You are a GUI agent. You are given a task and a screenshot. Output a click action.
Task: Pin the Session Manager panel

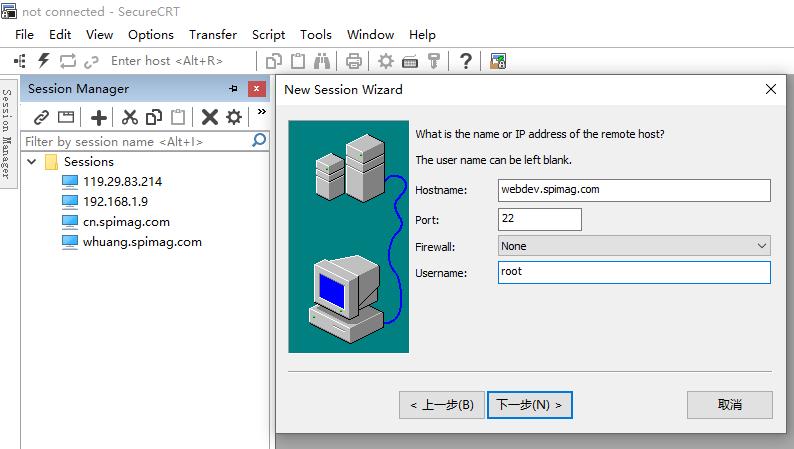click(x=233, y=89)
